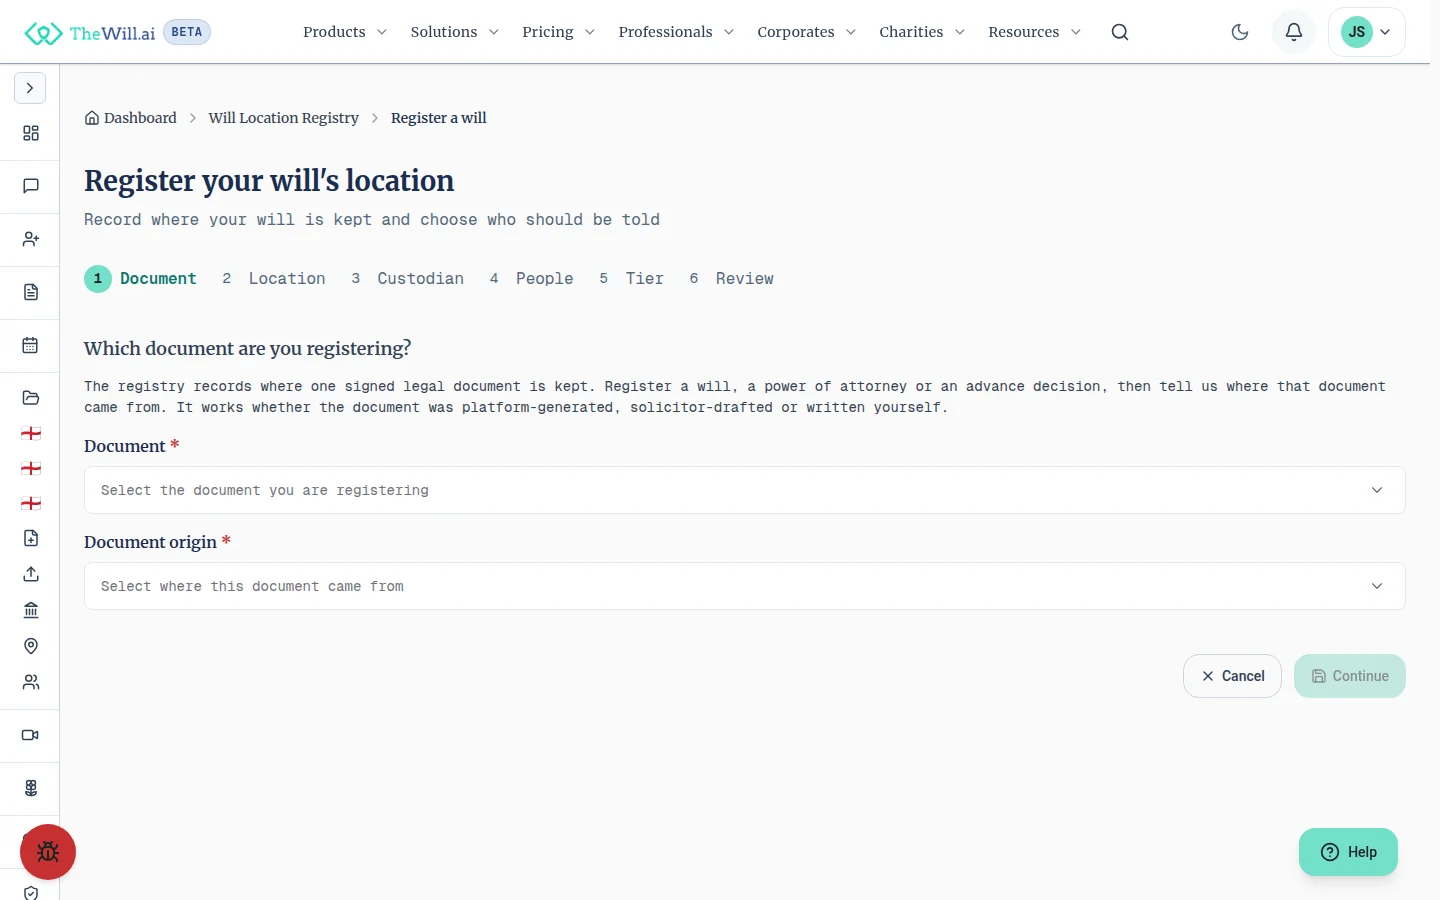Open the dashboard grid icon in sidebar
The width and height of the screenshot is (1440, 900).
[x=31, y=133]
